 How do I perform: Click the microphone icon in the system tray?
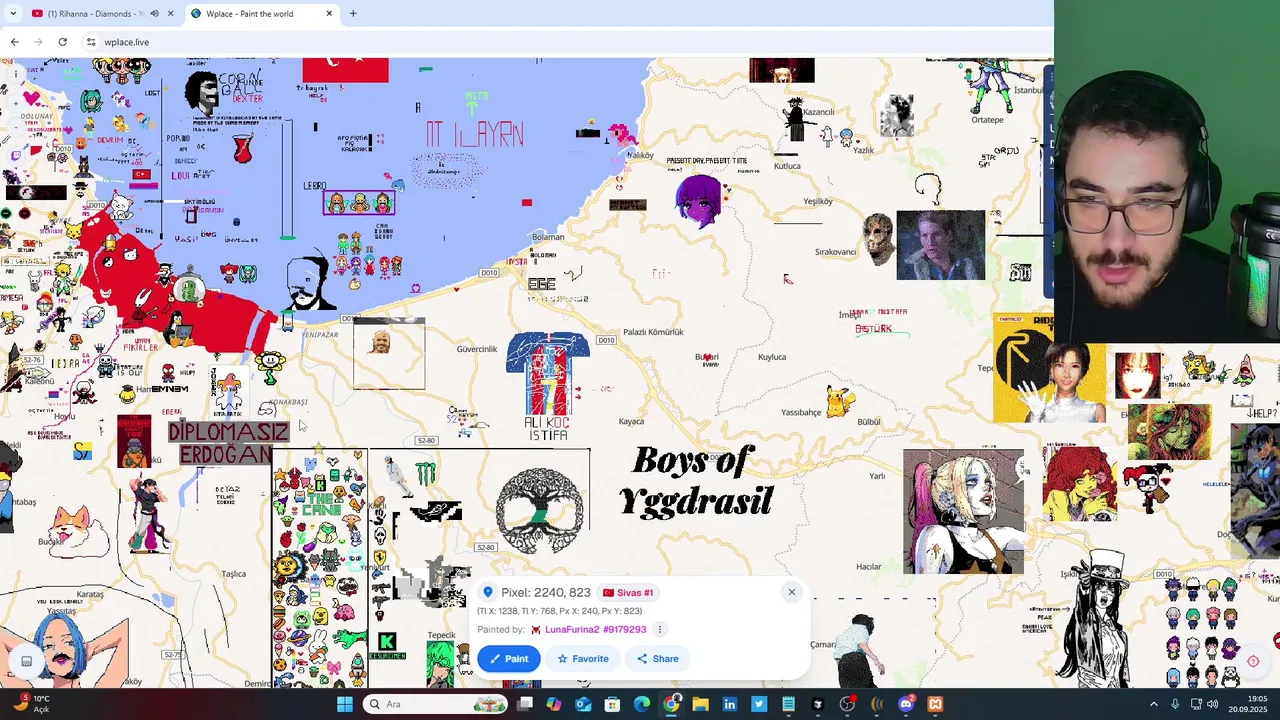click(x=1175, y=704)
